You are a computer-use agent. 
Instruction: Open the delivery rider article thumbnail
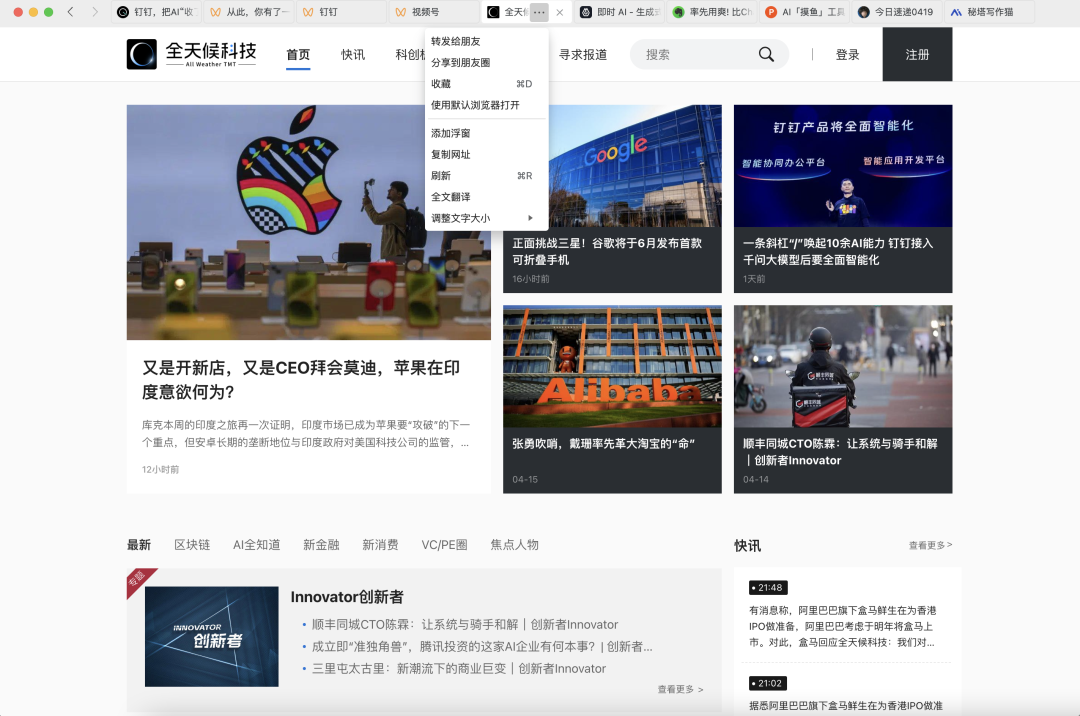click(x=843, y=366)
